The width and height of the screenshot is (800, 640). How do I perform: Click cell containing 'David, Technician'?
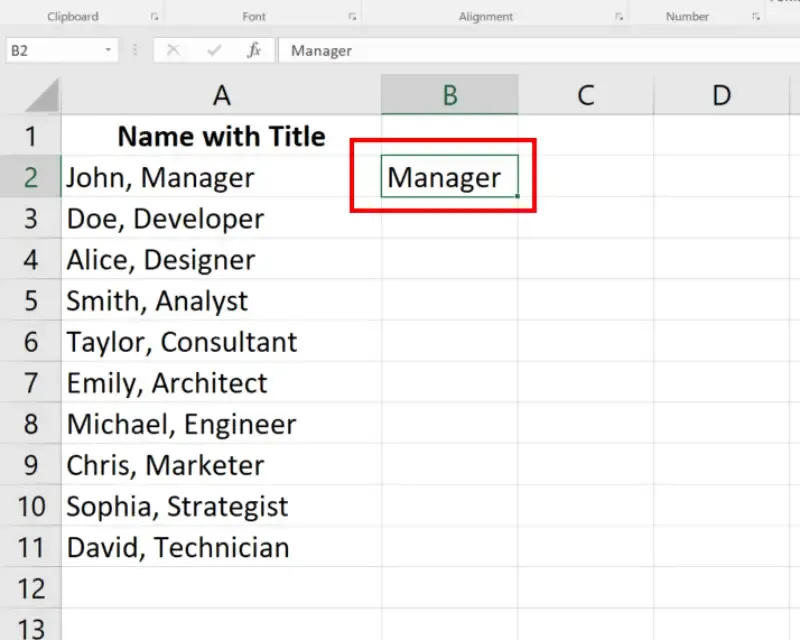point(178,547)
